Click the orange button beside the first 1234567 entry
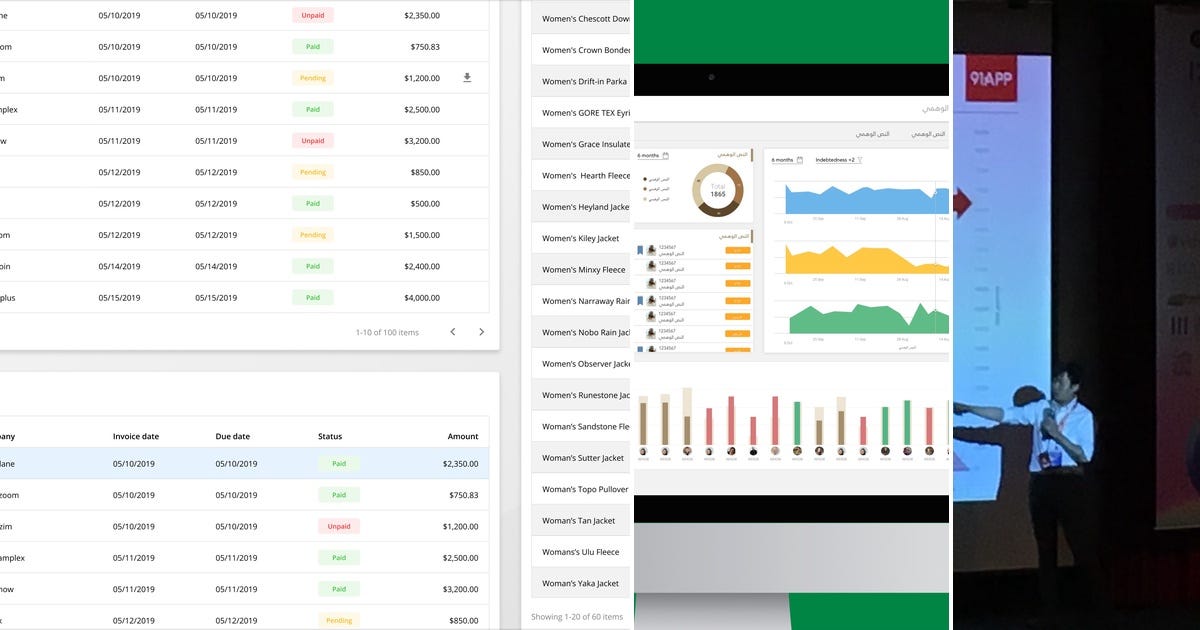Screen dimensions: 1200x630 click(x=738, y=249)
